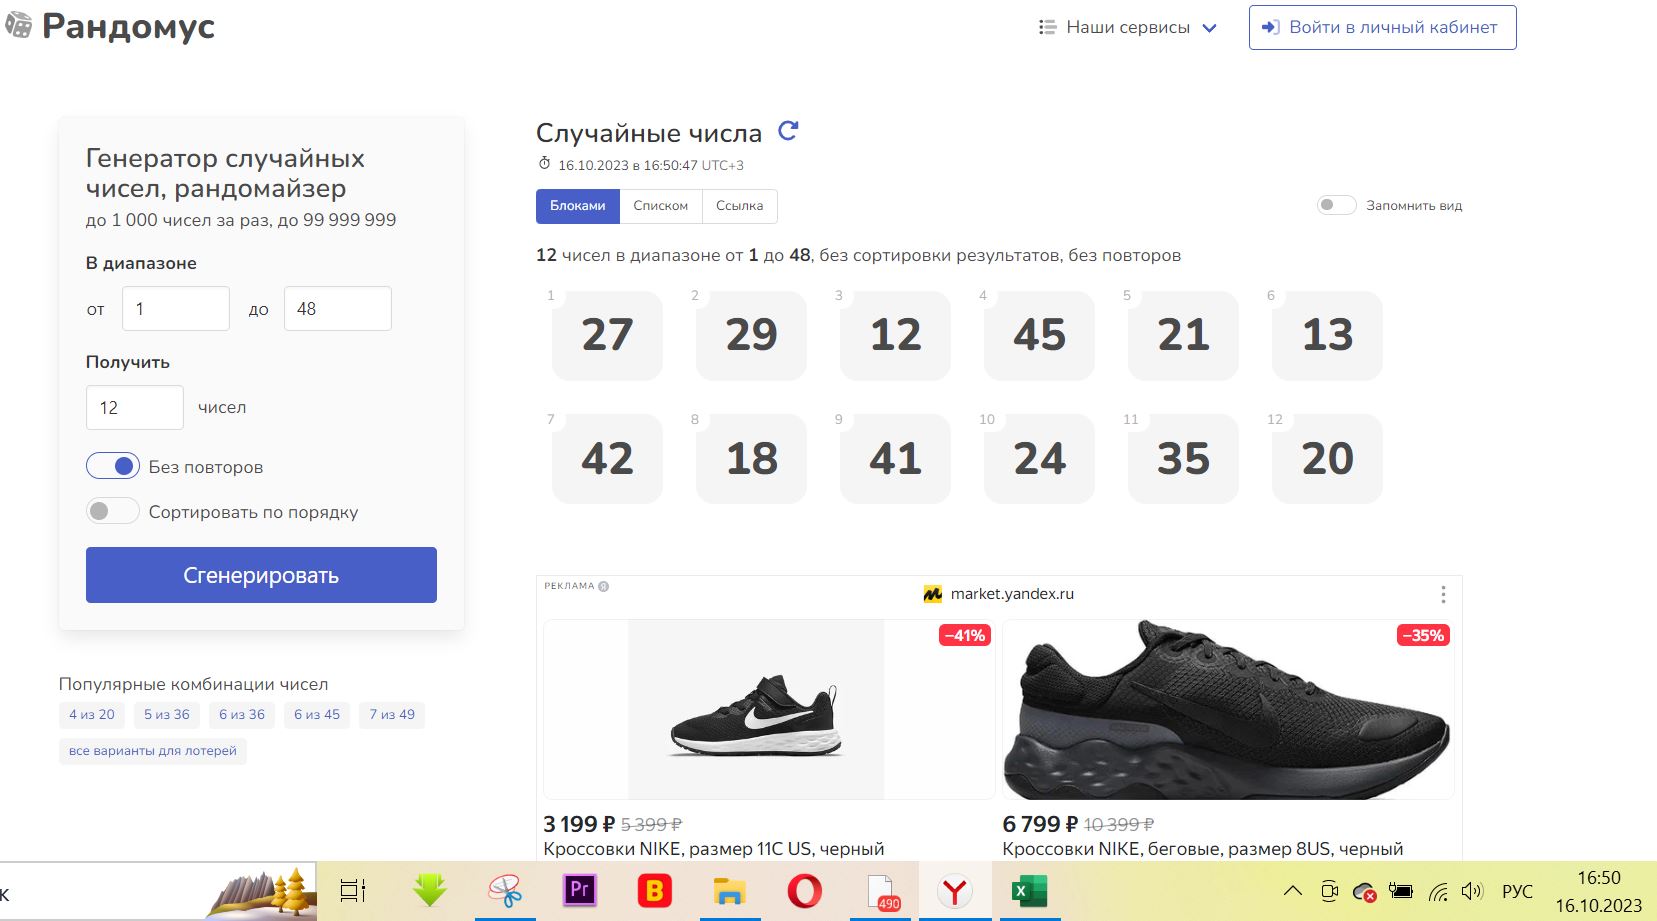
Task: Select the 7 из 49 combination
Action: 392,715
